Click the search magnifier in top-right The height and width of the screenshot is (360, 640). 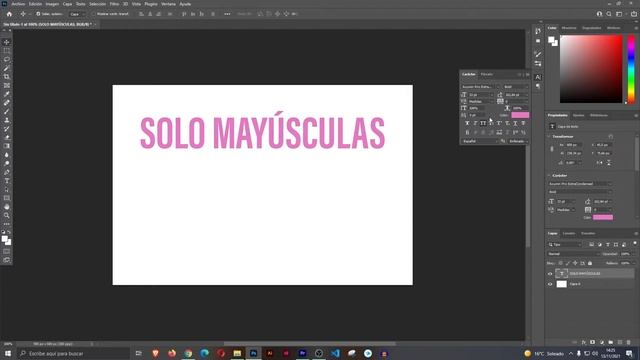tap(609, 14)
